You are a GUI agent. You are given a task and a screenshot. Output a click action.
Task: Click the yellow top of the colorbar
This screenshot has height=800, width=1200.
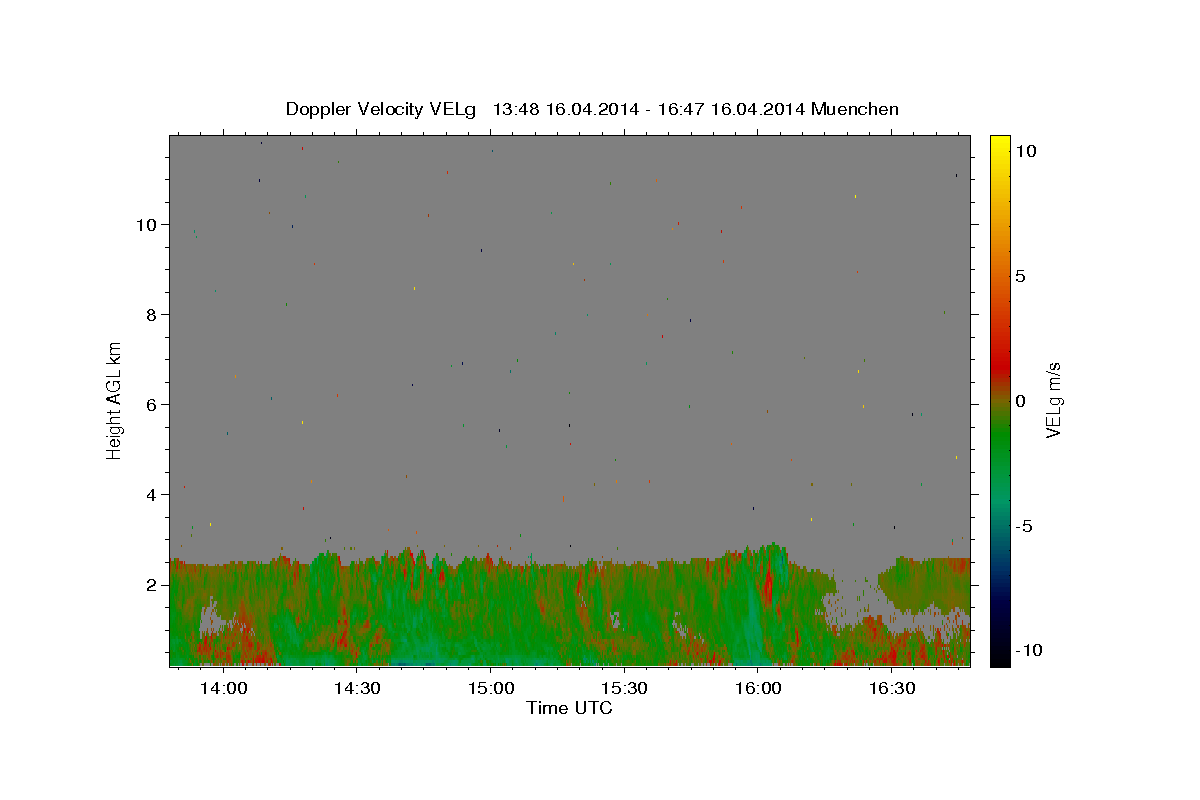pos(1000,145)
